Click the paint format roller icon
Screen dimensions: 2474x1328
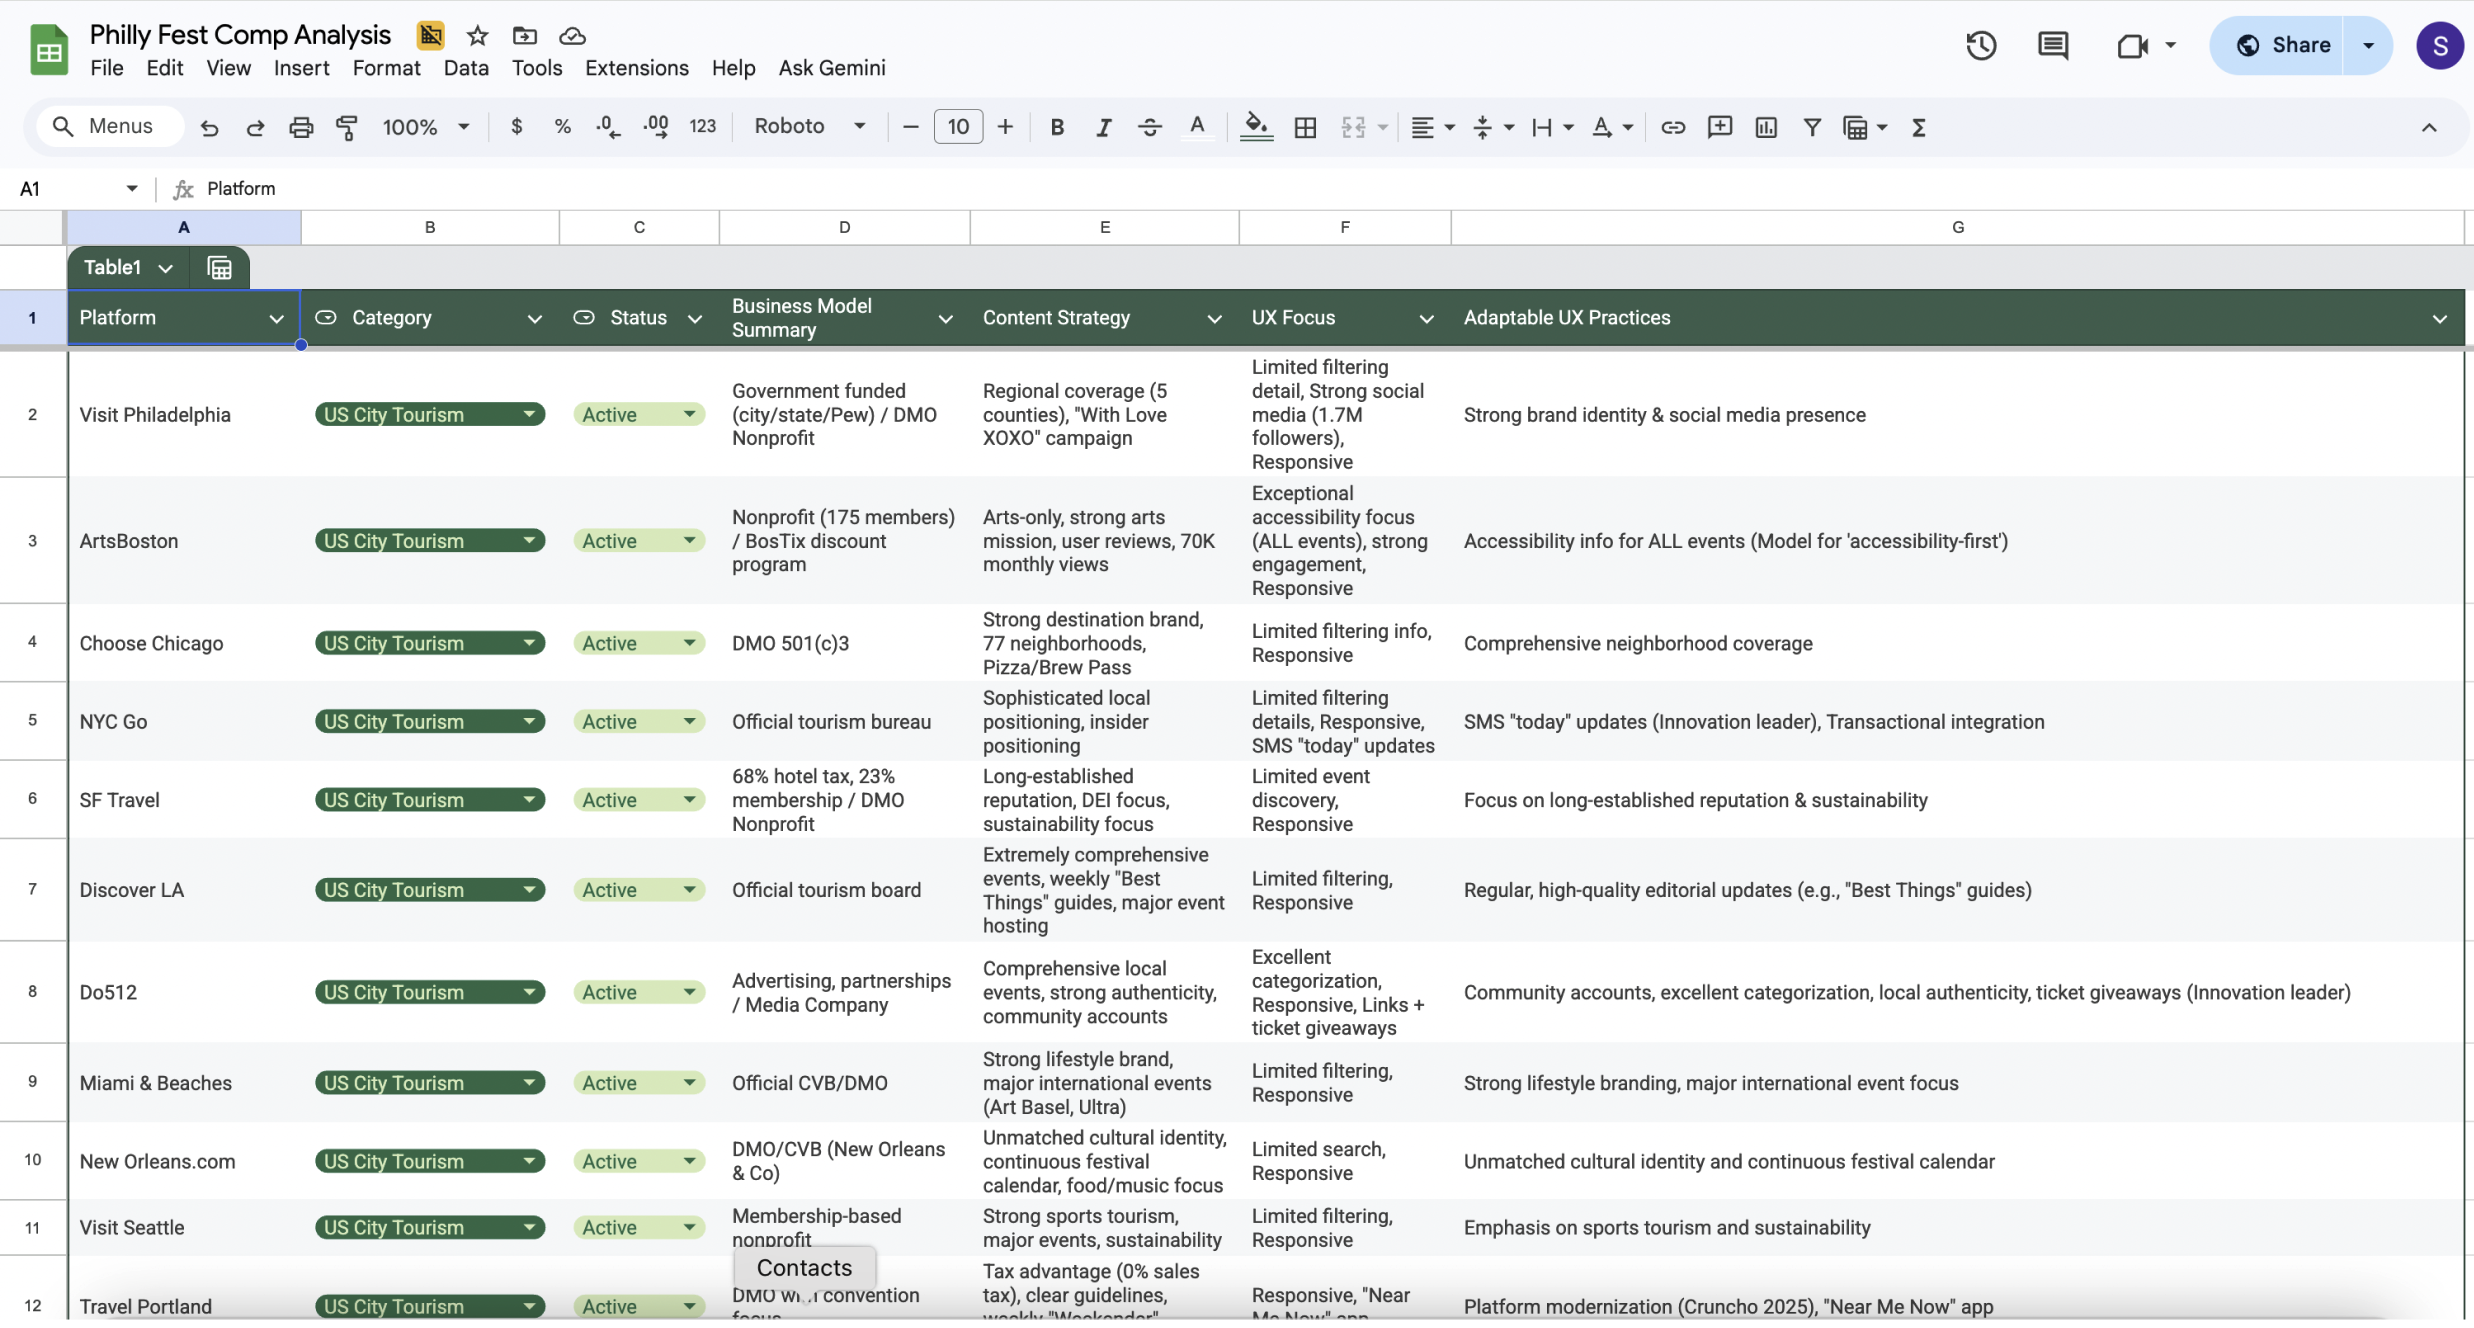pos(346,127)
